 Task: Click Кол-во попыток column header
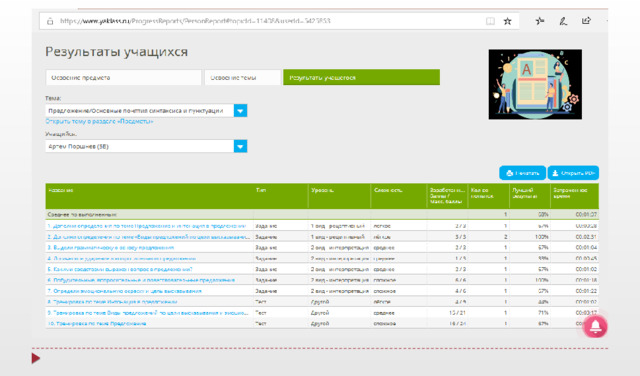pyautogui.click(x=489, y=196)
